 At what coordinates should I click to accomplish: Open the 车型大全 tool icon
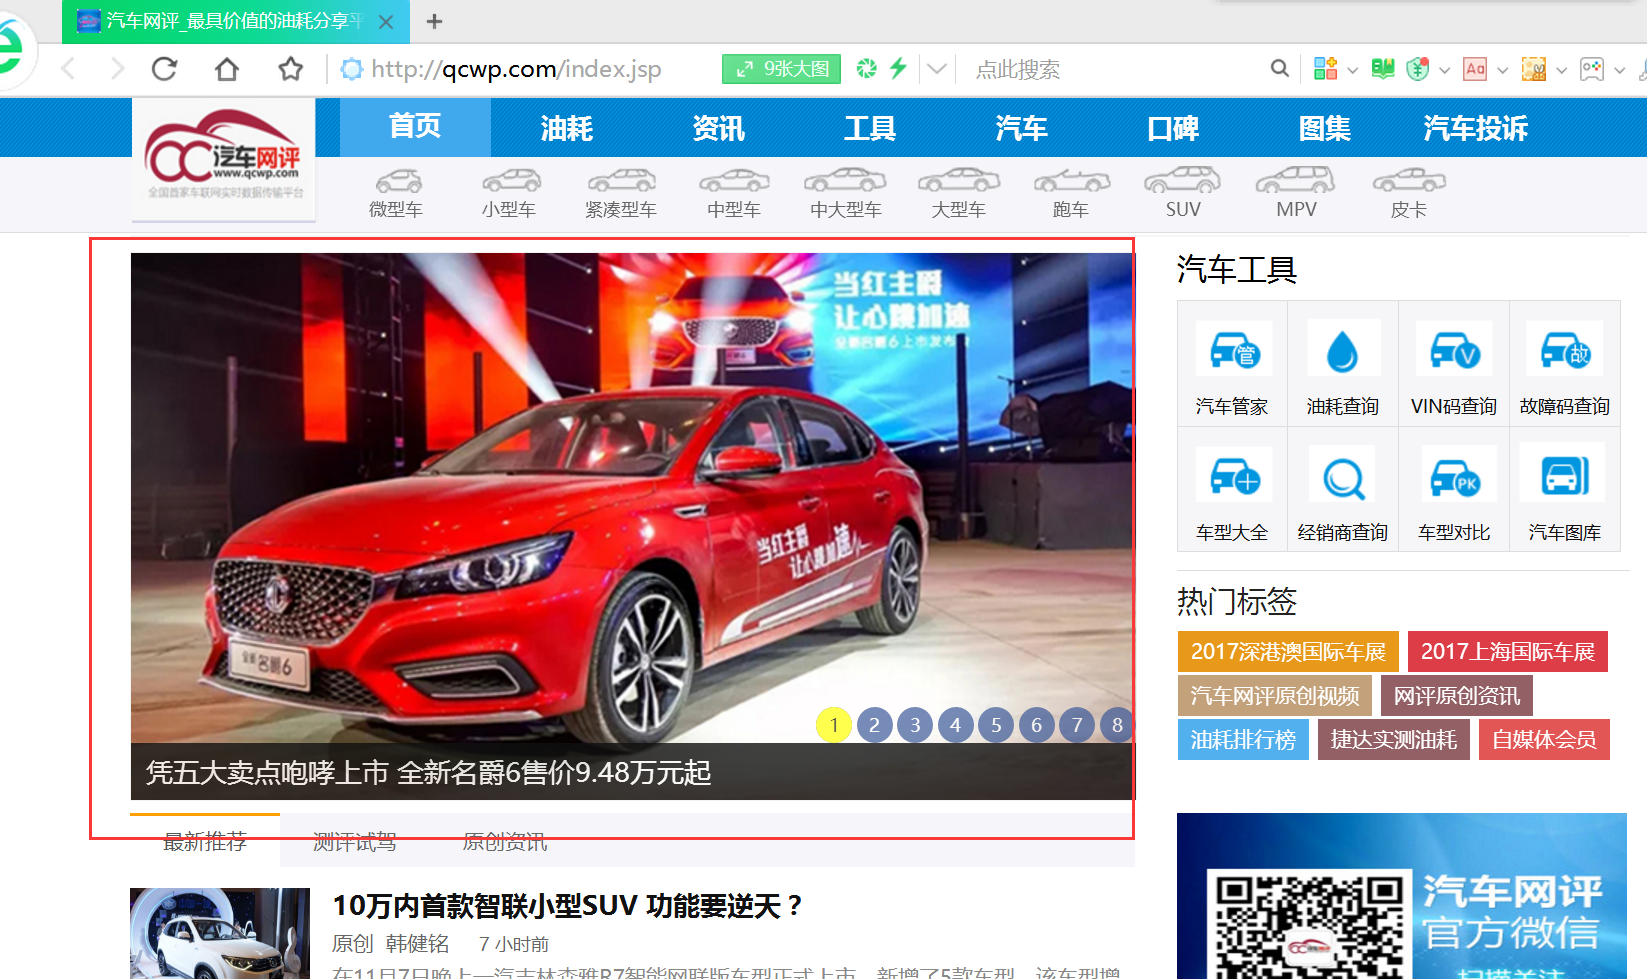coord(1233,476)
